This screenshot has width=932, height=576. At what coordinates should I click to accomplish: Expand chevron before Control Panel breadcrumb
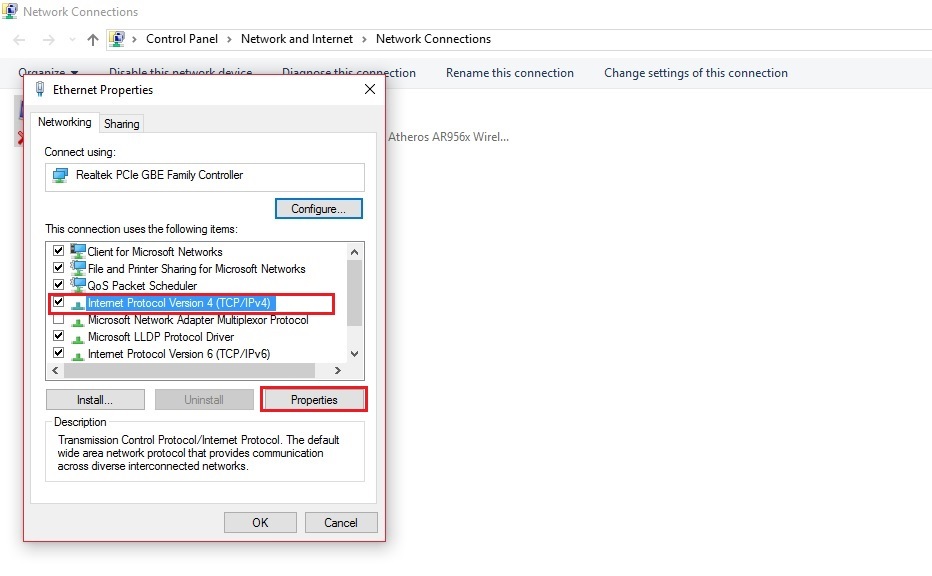pyautogui.click(x=134, y=40)
